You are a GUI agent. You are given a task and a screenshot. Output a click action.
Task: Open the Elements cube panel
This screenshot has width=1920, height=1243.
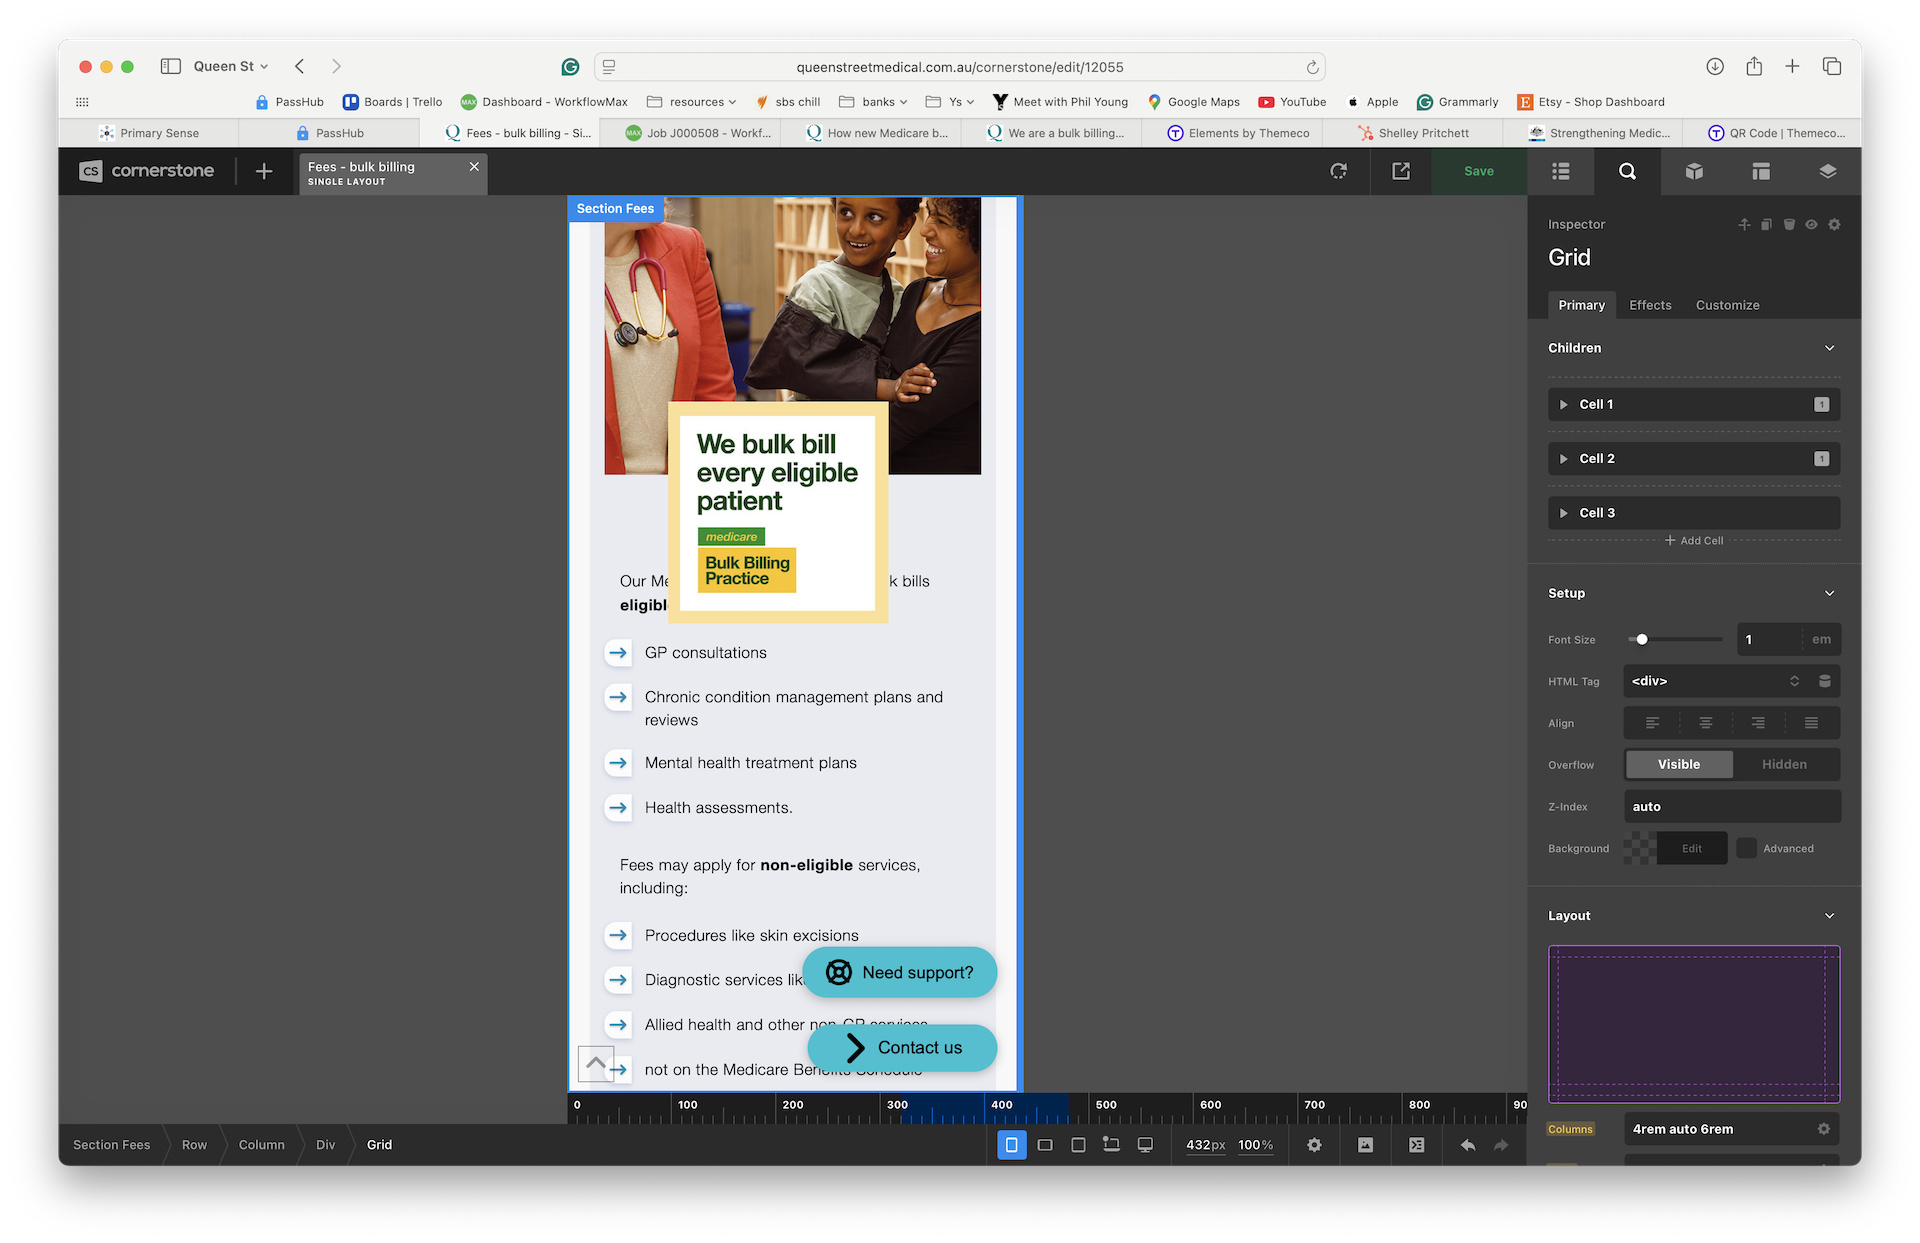coord(1694,171)
